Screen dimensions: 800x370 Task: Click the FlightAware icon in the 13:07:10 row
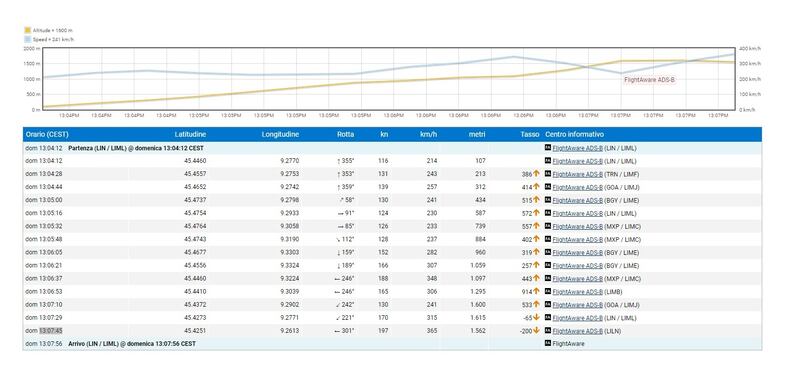pos(548,305)
